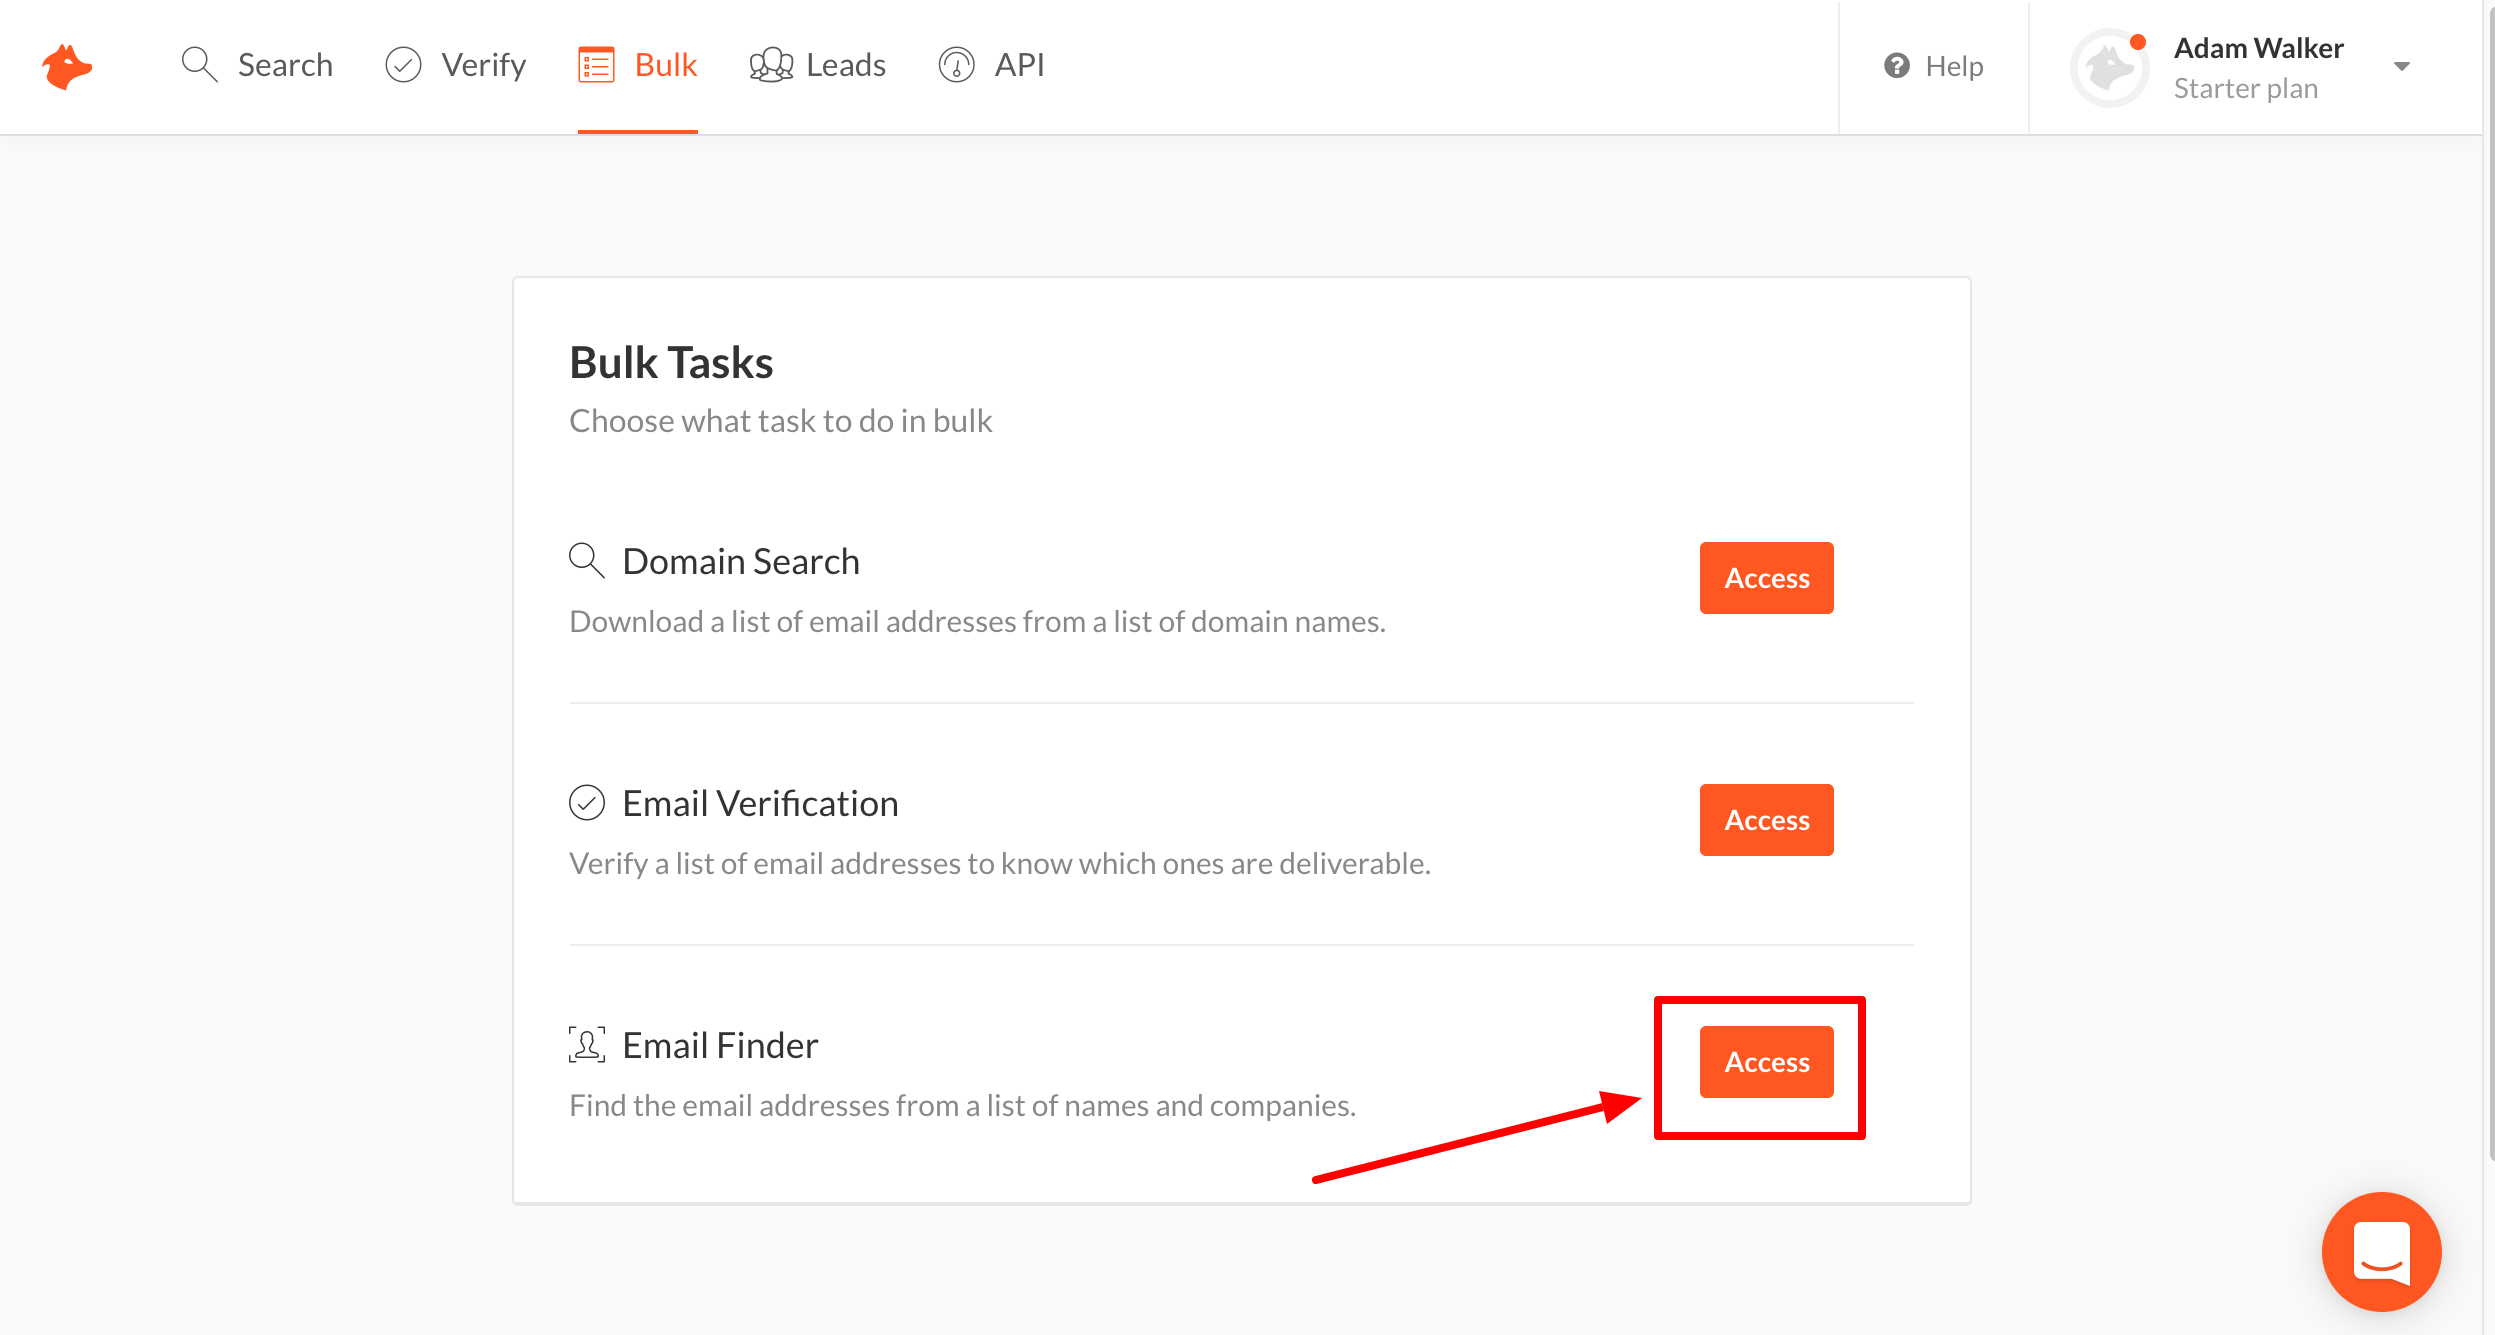Go to the Leads tab

845,65
